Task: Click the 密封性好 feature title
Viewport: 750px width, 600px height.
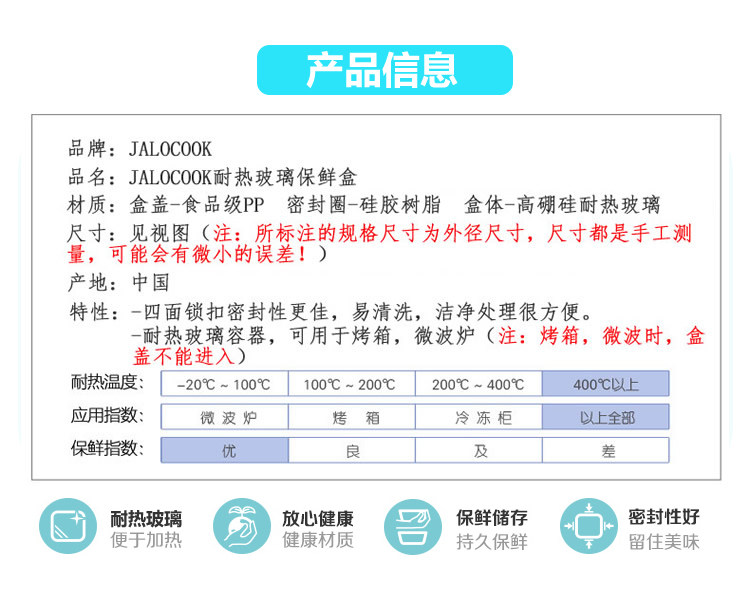Action: coord(664,517)
